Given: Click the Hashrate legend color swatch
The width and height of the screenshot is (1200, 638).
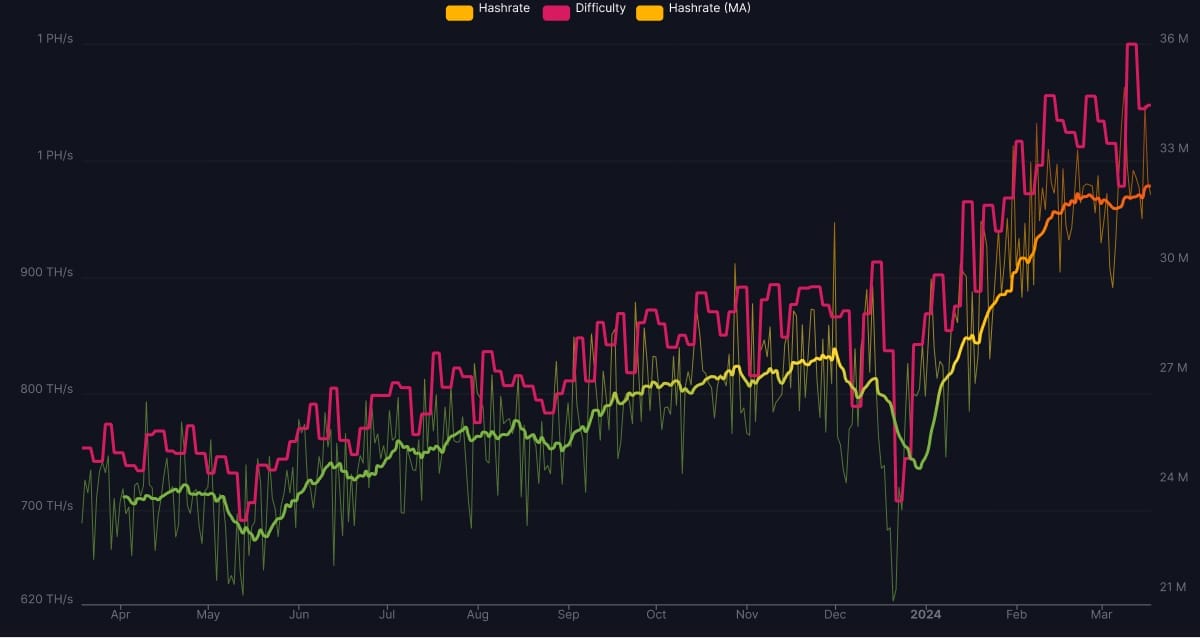Looking at the screenshot, I should (x=459, y=12).
